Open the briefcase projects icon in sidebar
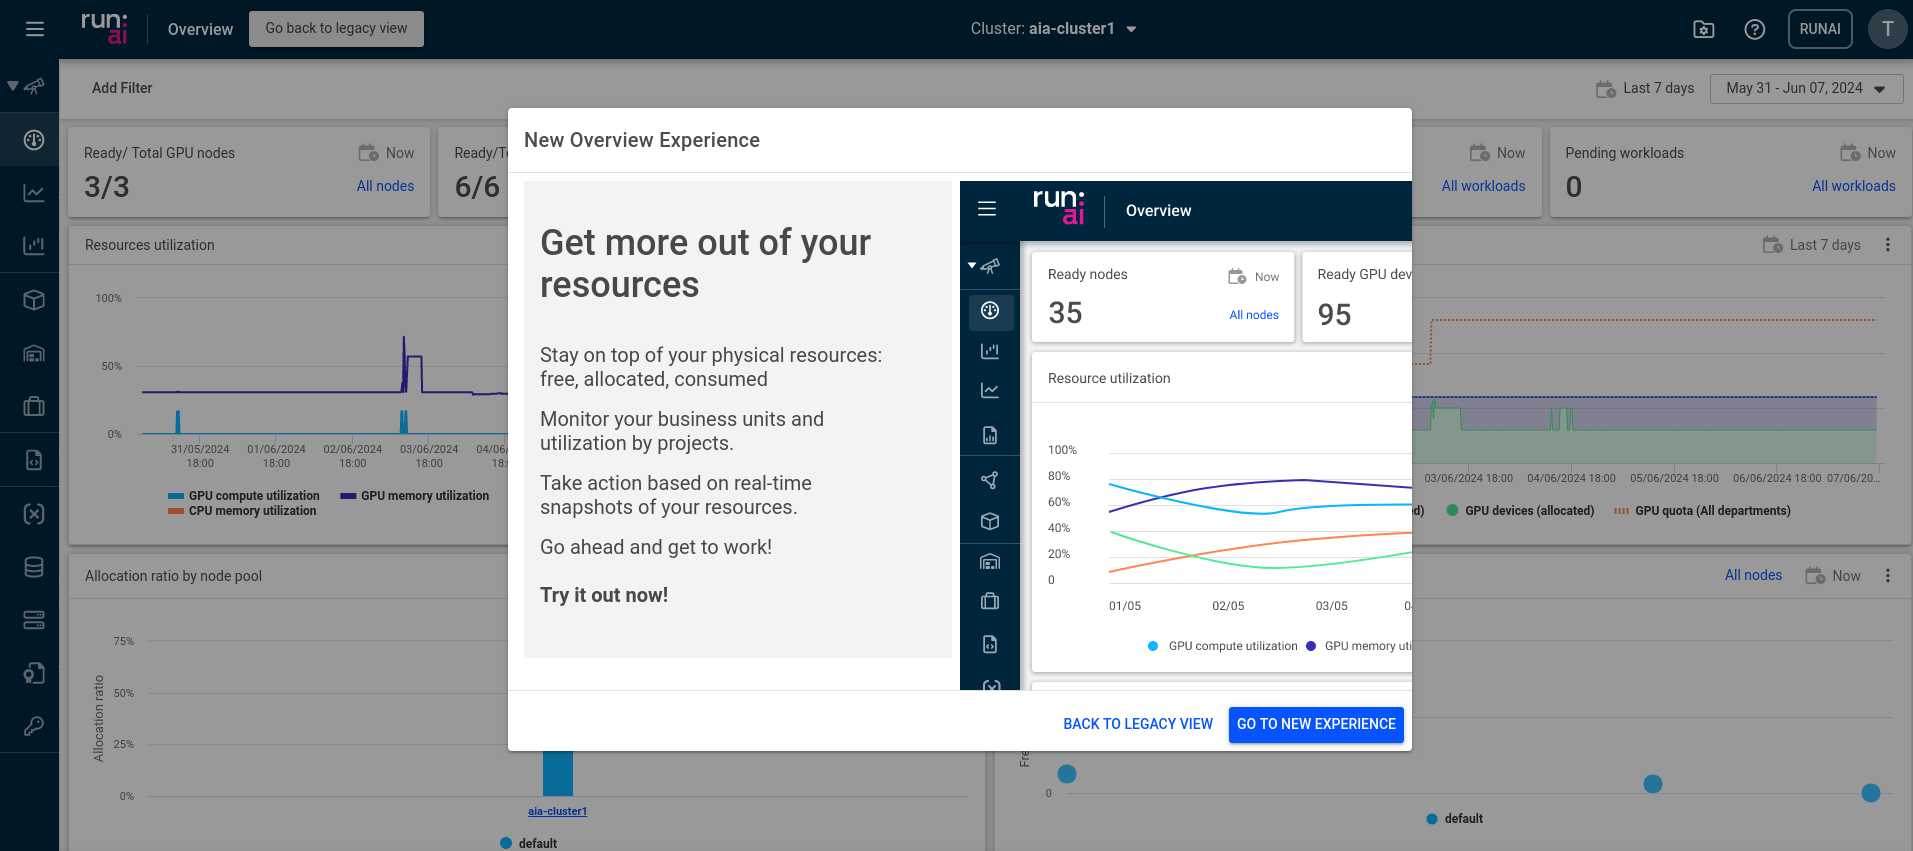 [x=34, y=406]
